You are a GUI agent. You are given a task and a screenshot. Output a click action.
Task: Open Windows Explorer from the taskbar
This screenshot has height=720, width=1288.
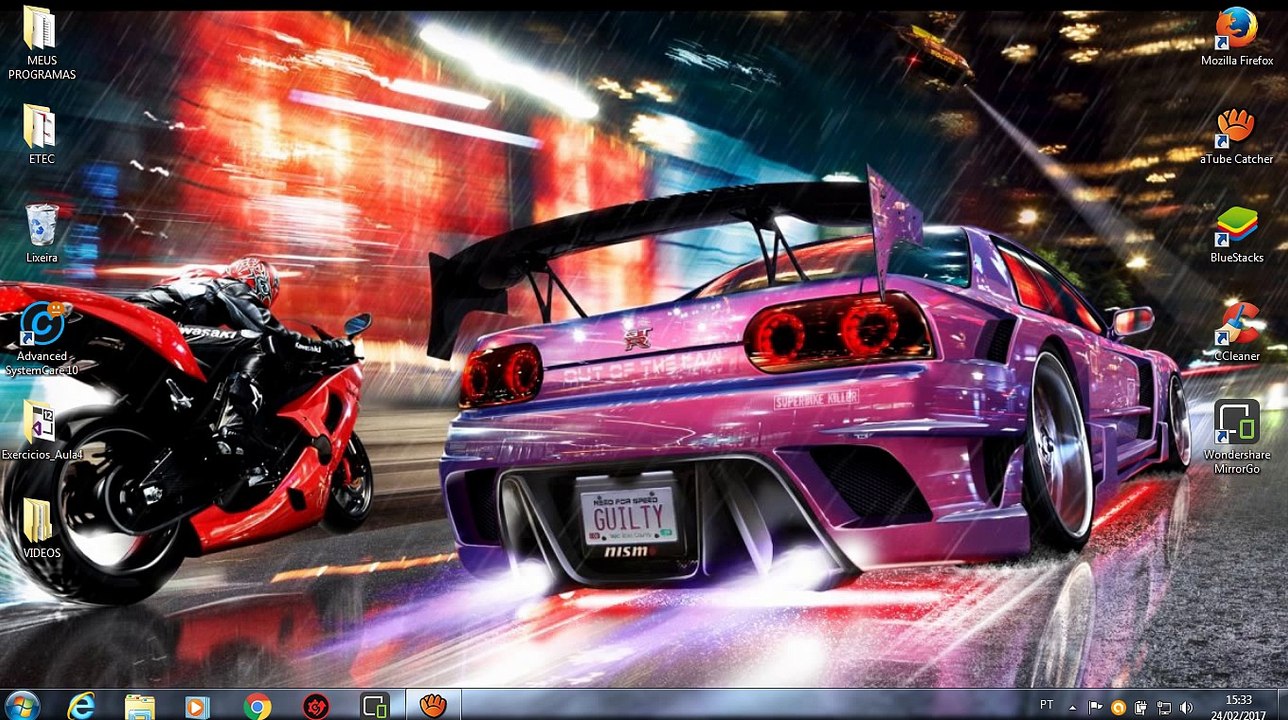[140, 706]
